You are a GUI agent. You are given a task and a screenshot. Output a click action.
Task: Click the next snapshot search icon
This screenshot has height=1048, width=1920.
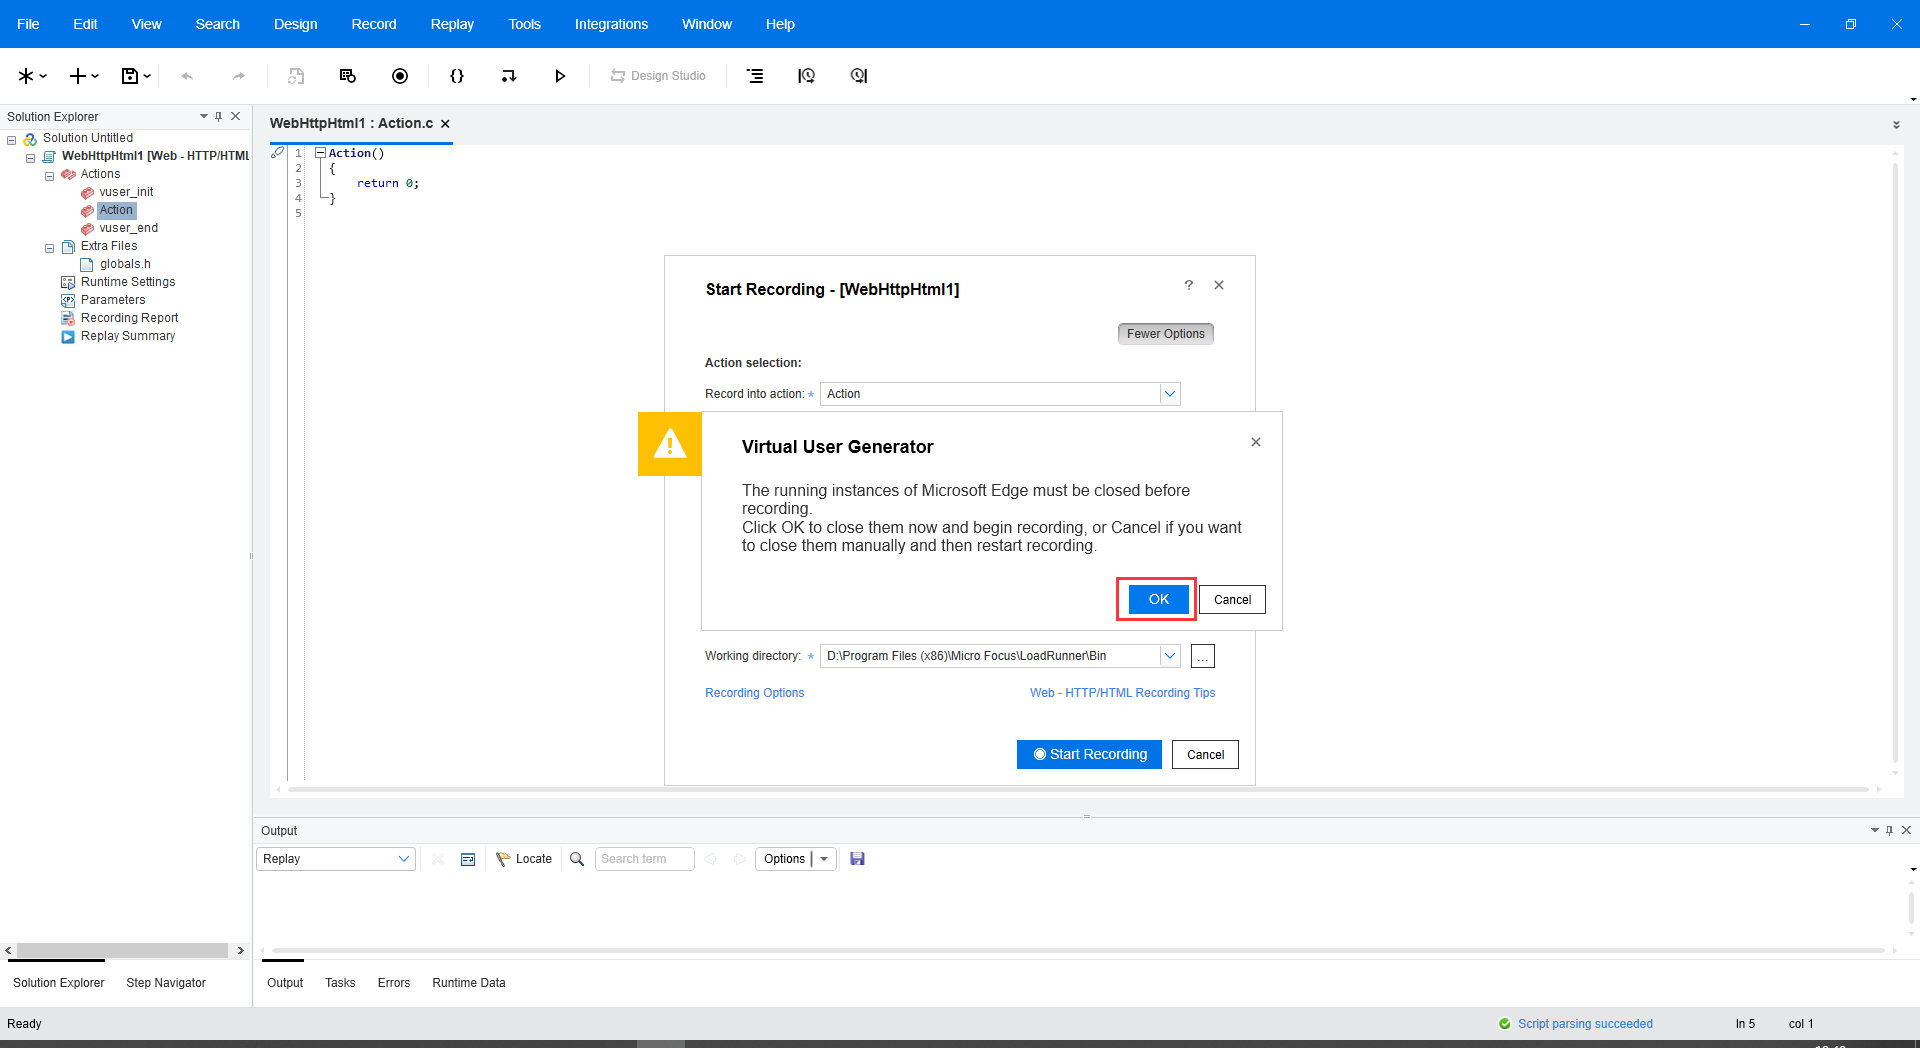tap(858, 76)
